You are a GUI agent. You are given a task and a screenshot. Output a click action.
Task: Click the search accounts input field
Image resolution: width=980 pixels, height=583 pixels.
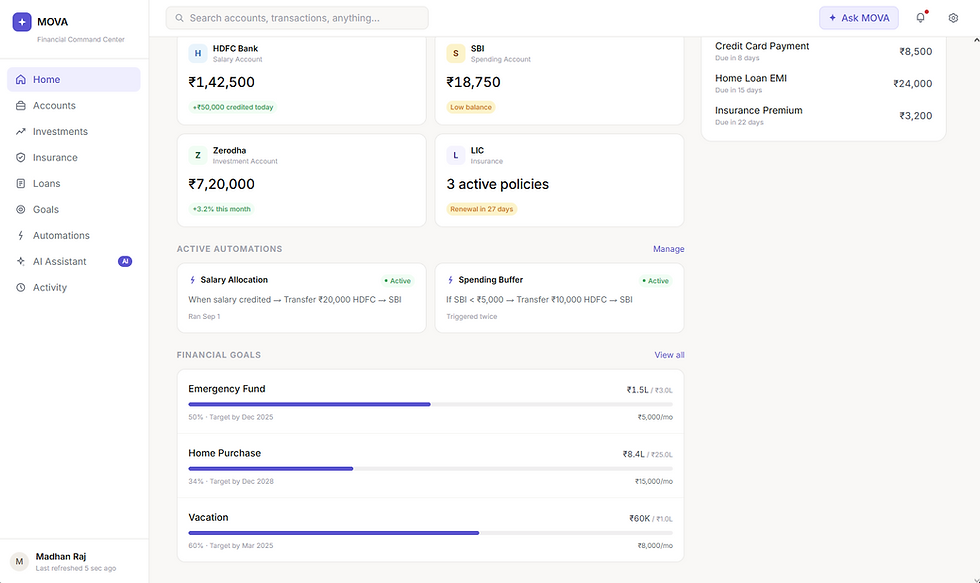point(297,18)
